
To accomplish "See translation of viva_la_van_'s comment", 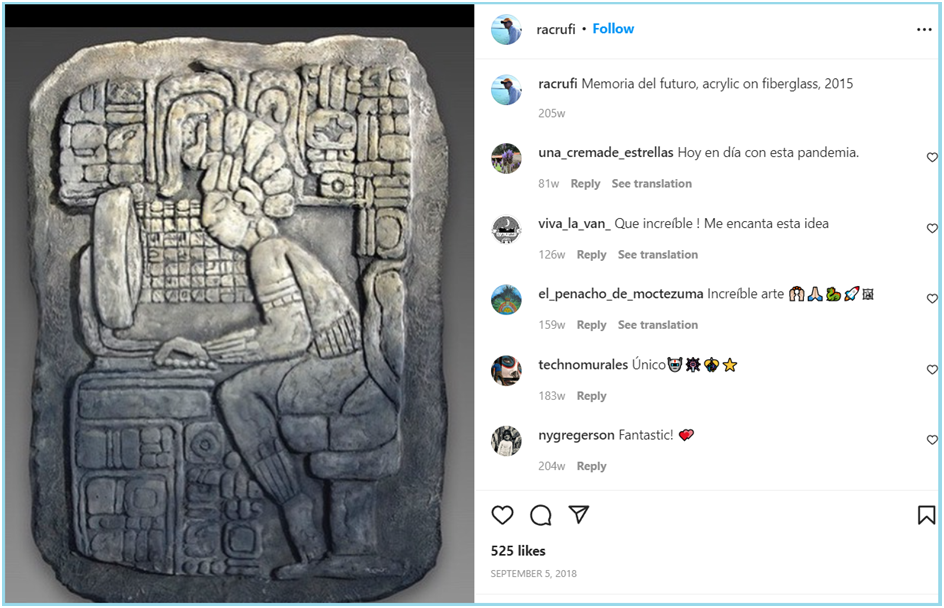I will pos(657,255).
